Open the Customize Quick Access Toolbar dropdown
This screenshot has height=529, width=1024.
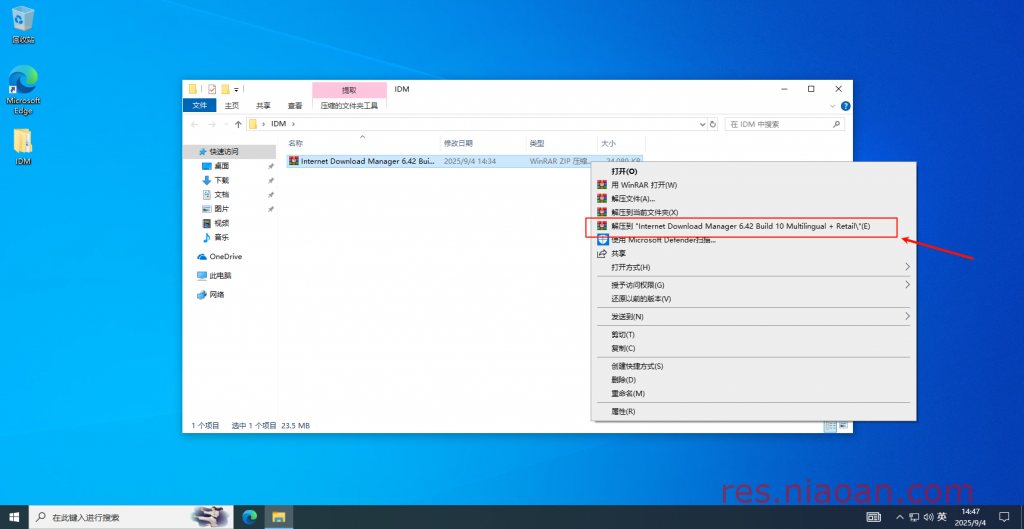(236, 89)
